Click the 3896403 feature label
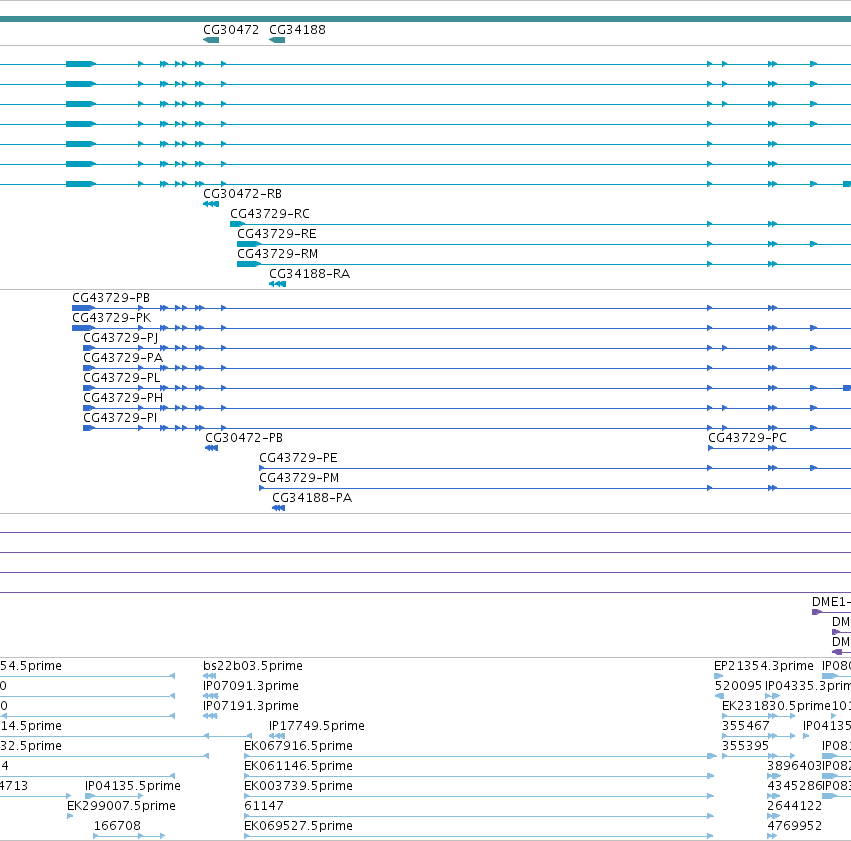Viewport: 851px width, 841px height. click(795, 766)
